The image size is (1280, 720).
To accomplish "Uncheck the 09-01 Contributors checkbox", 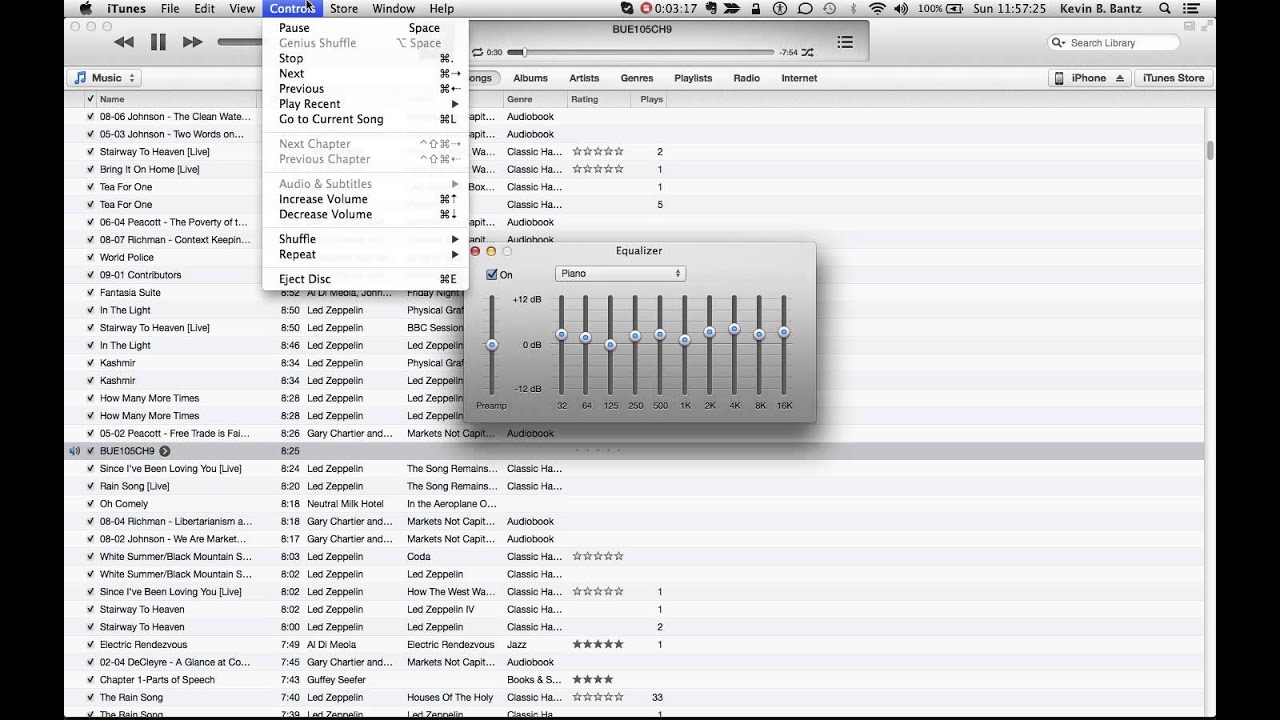I will click(x=90, y=274).
